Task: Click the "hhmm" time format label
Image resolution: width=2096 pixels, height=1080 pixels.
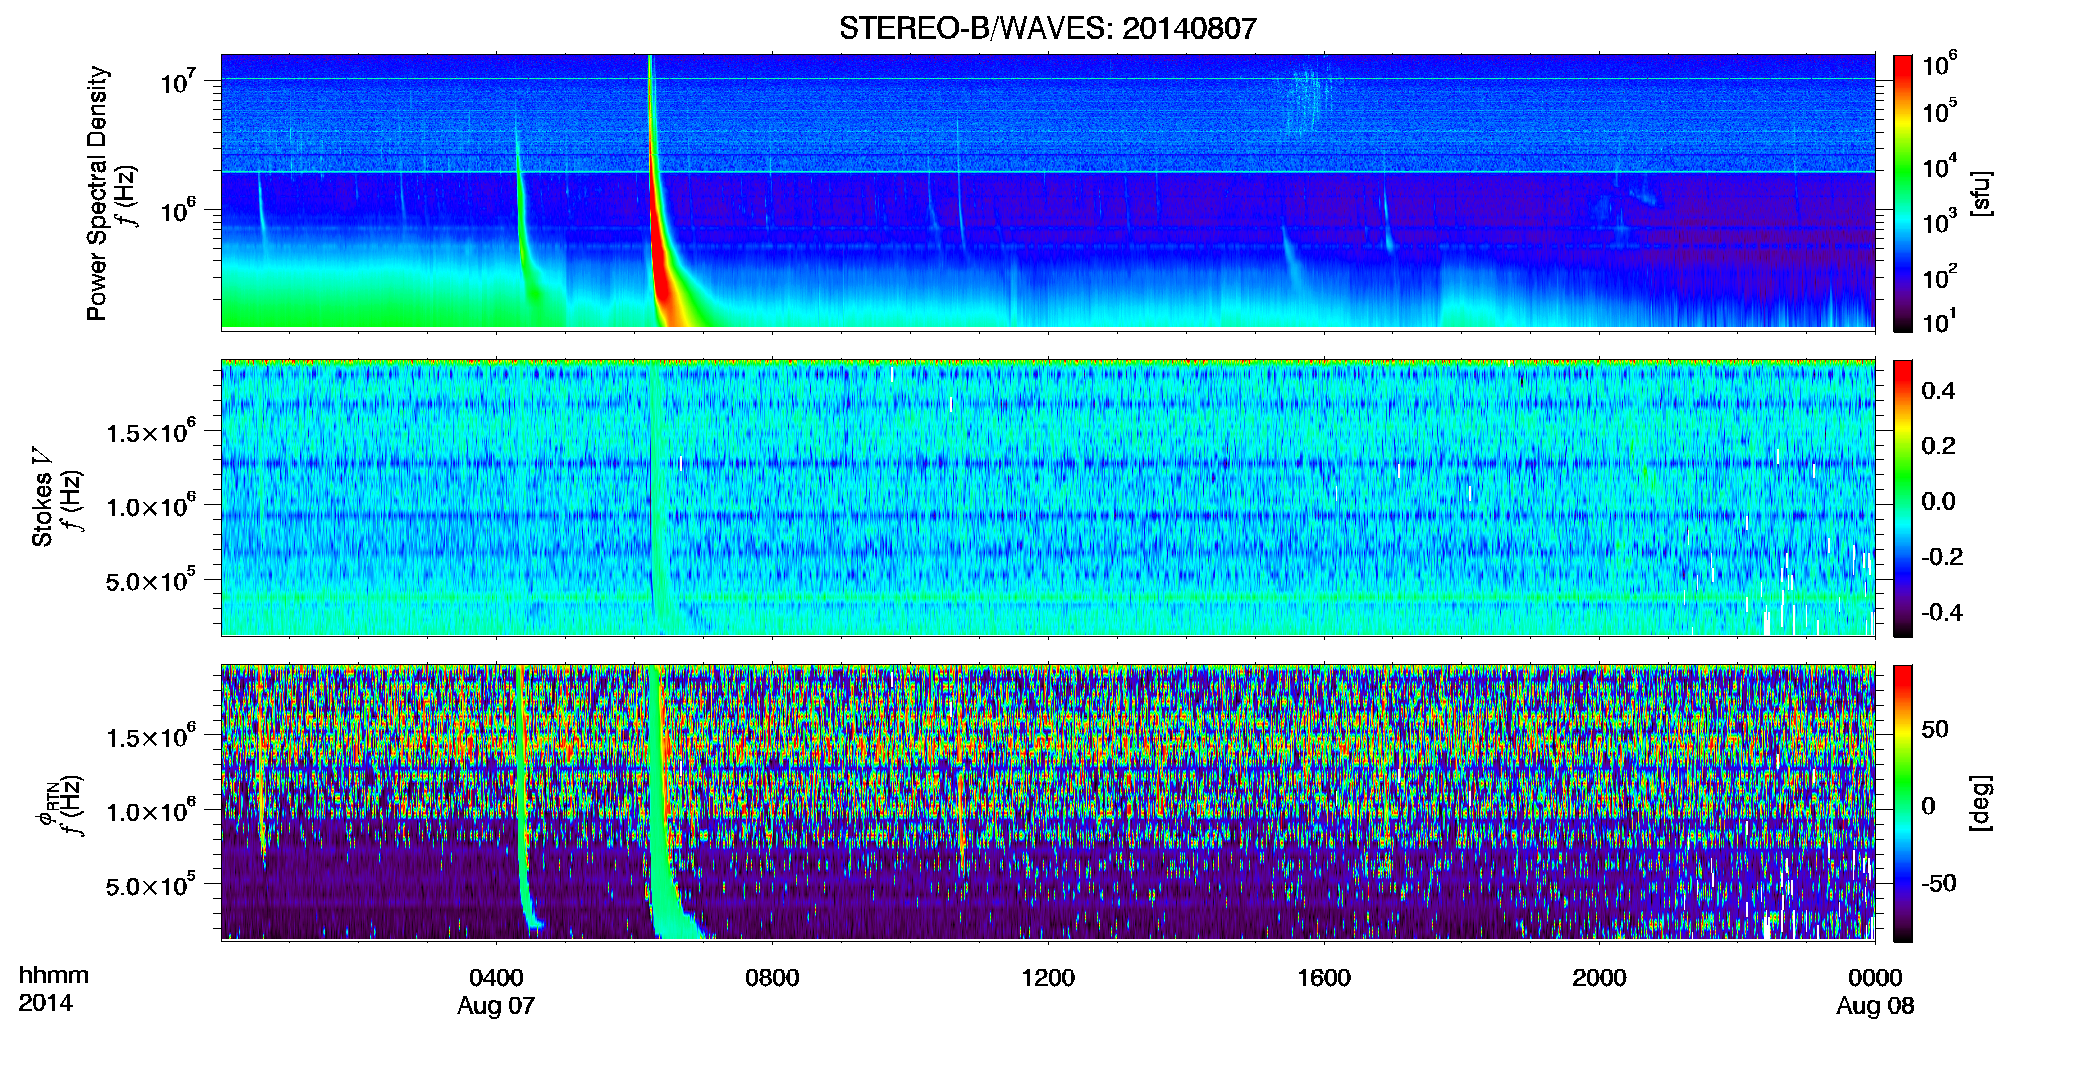Action: 54,975
